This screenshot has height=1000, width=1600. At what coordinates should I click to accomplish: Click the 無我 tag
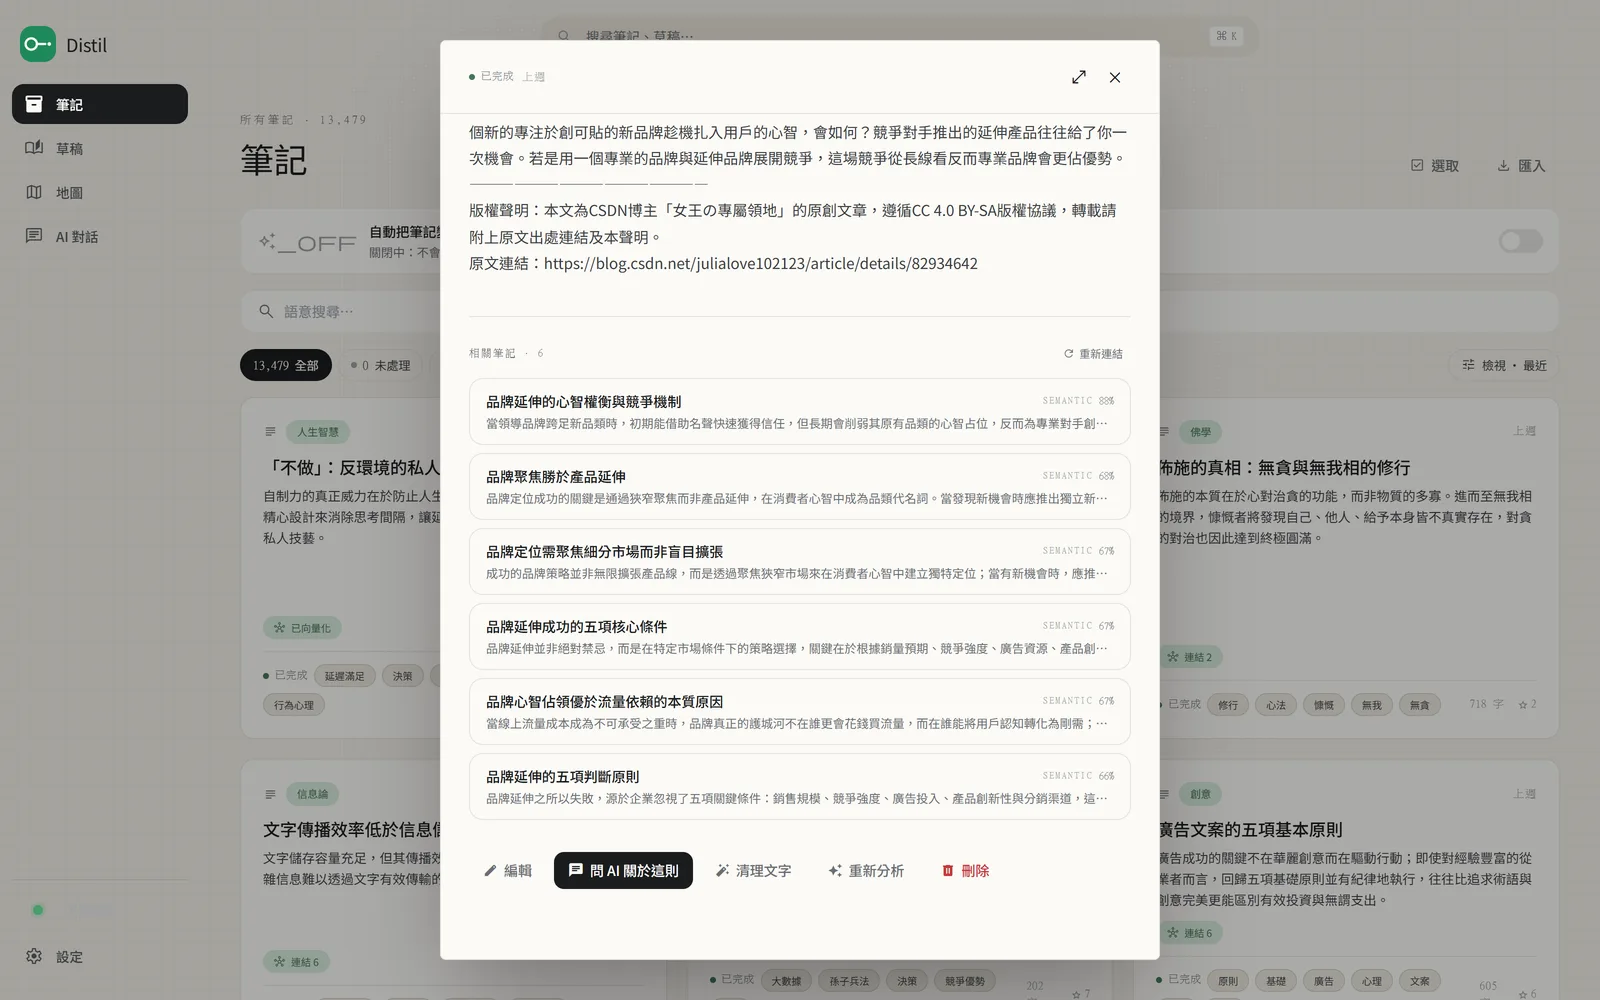[1372, 705]
